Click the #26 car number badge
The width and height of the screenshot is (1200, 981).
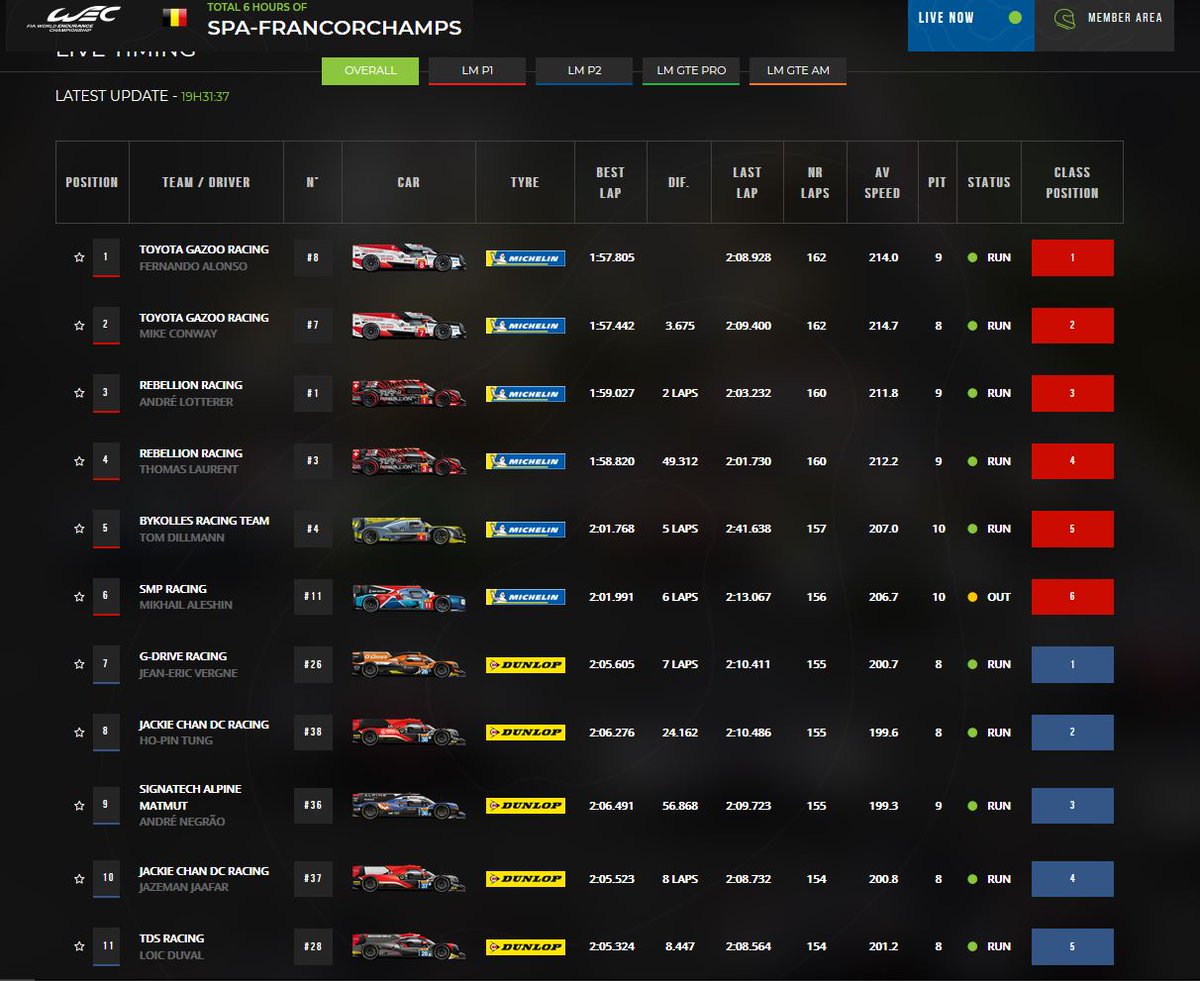coord(313,665)
